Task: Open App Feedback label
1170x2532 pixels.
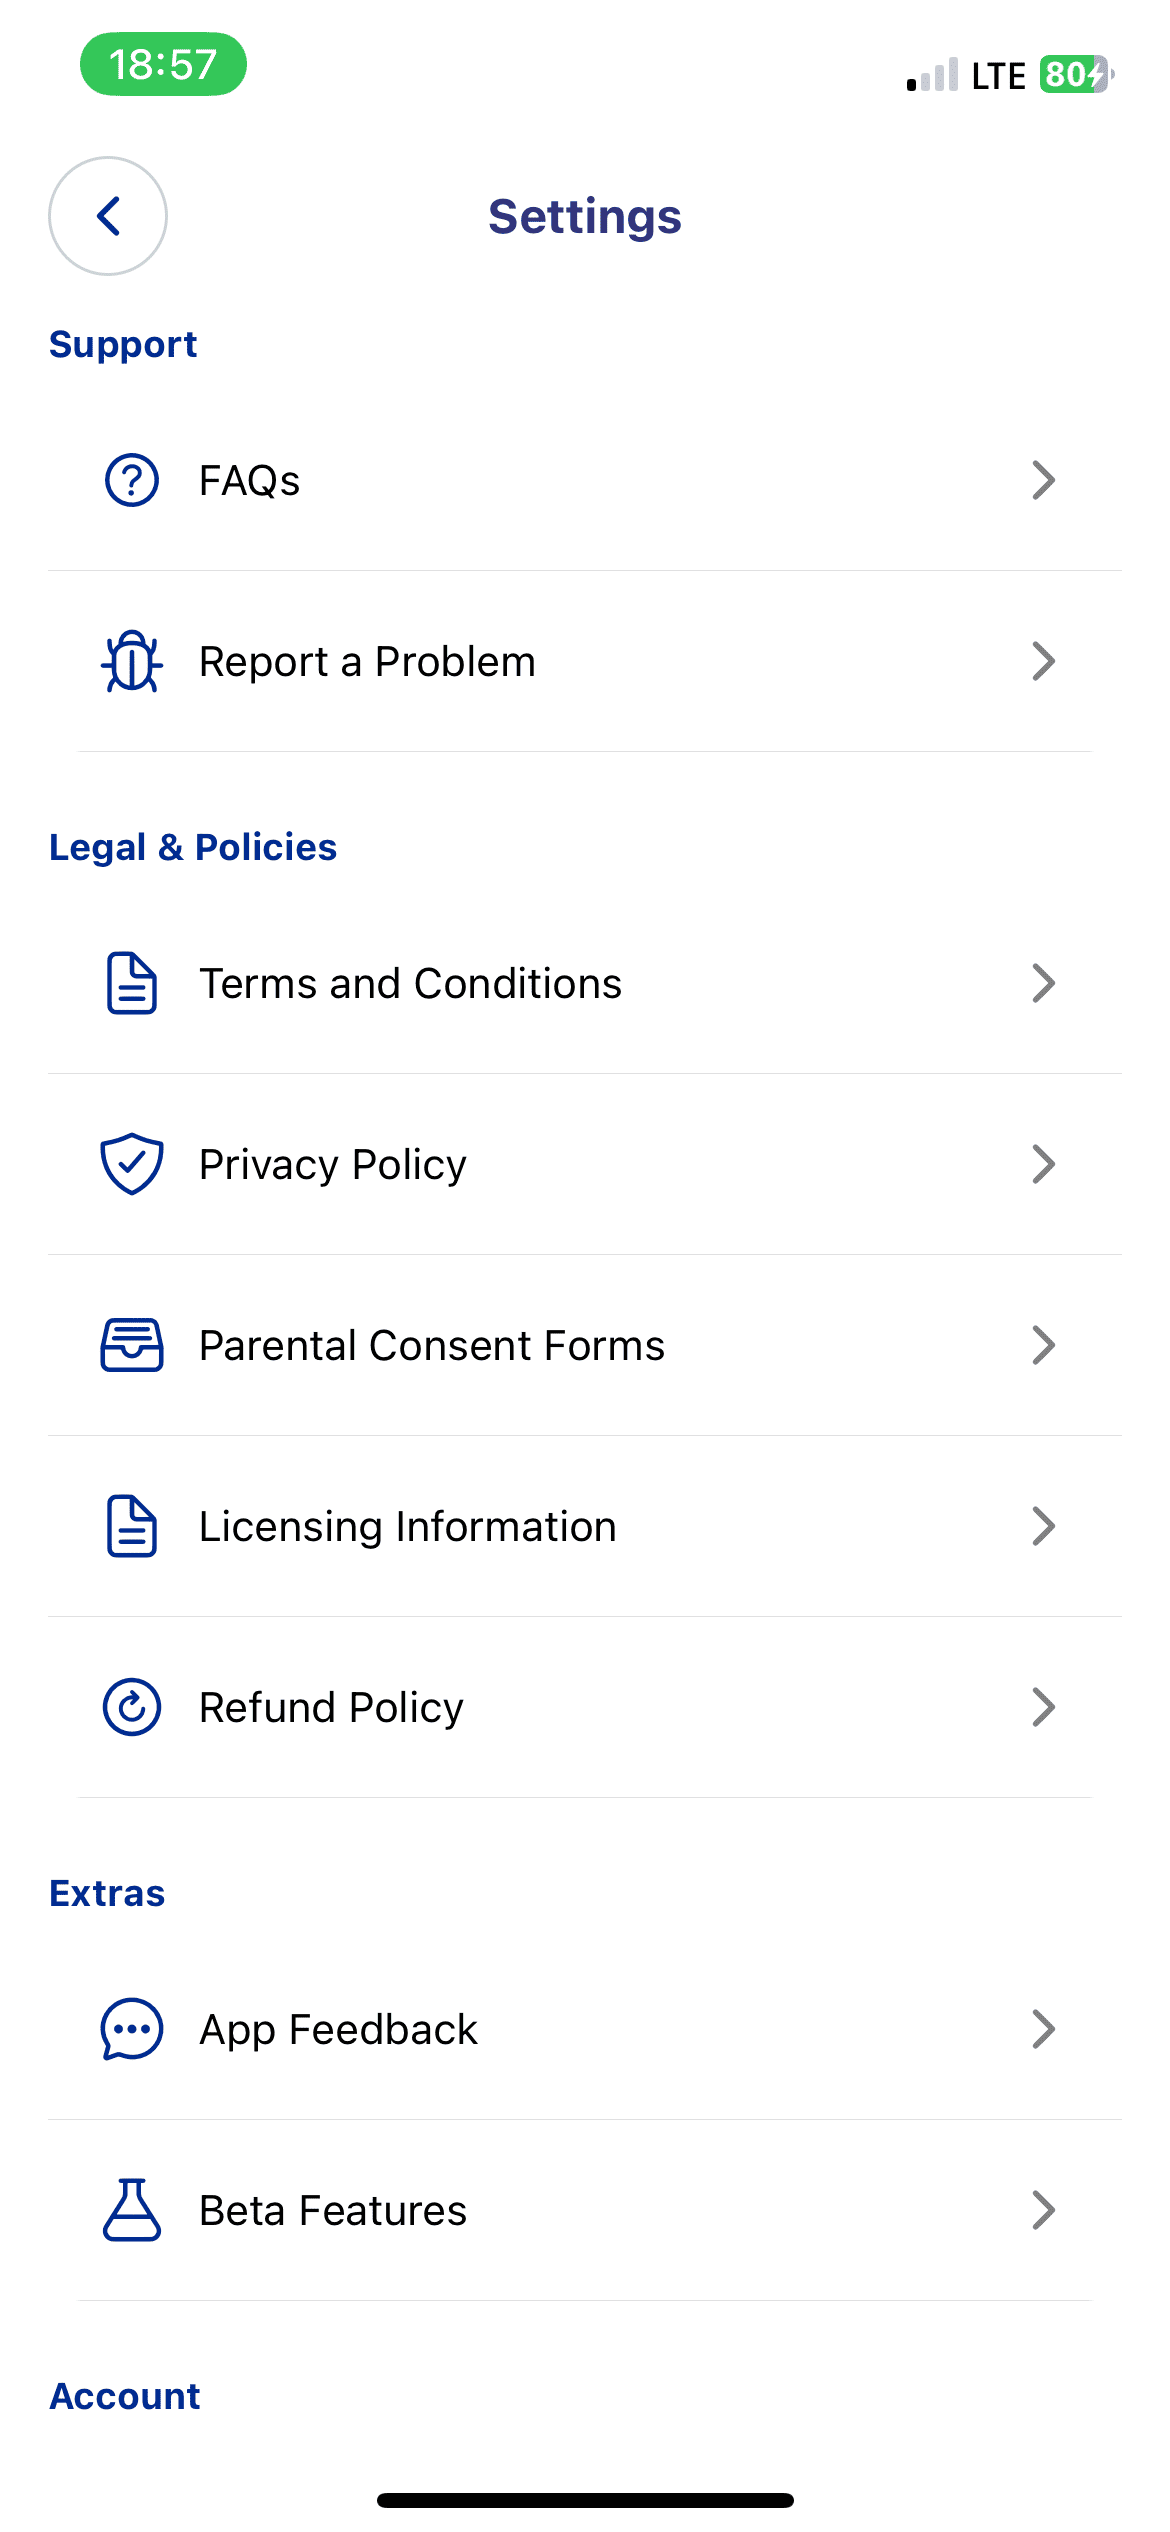Action: (x=338, y=2029)
